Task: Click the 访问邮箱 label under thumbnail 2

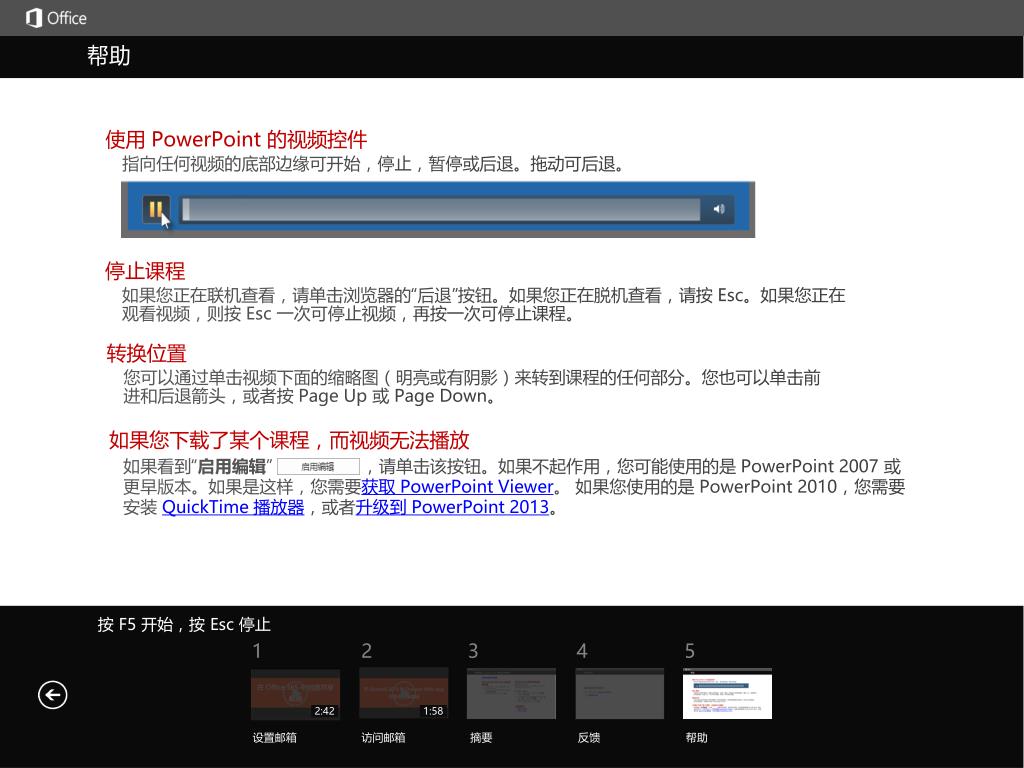Action: click(x=383, y=737)
